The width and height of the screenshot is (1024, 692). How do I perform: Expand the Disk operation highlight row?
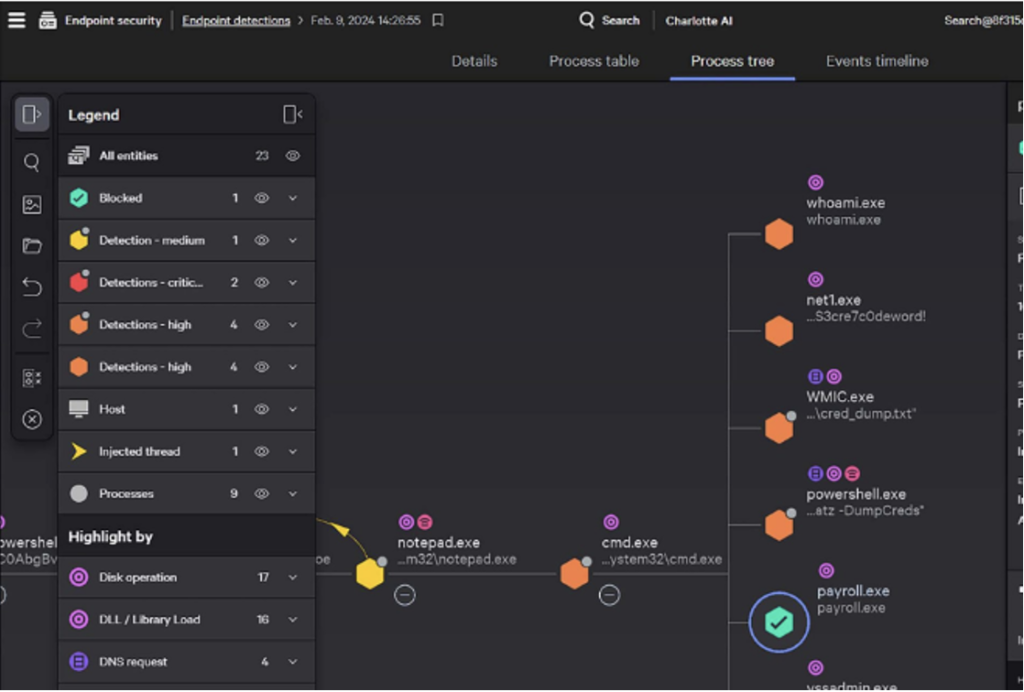(x=293, y=577)
